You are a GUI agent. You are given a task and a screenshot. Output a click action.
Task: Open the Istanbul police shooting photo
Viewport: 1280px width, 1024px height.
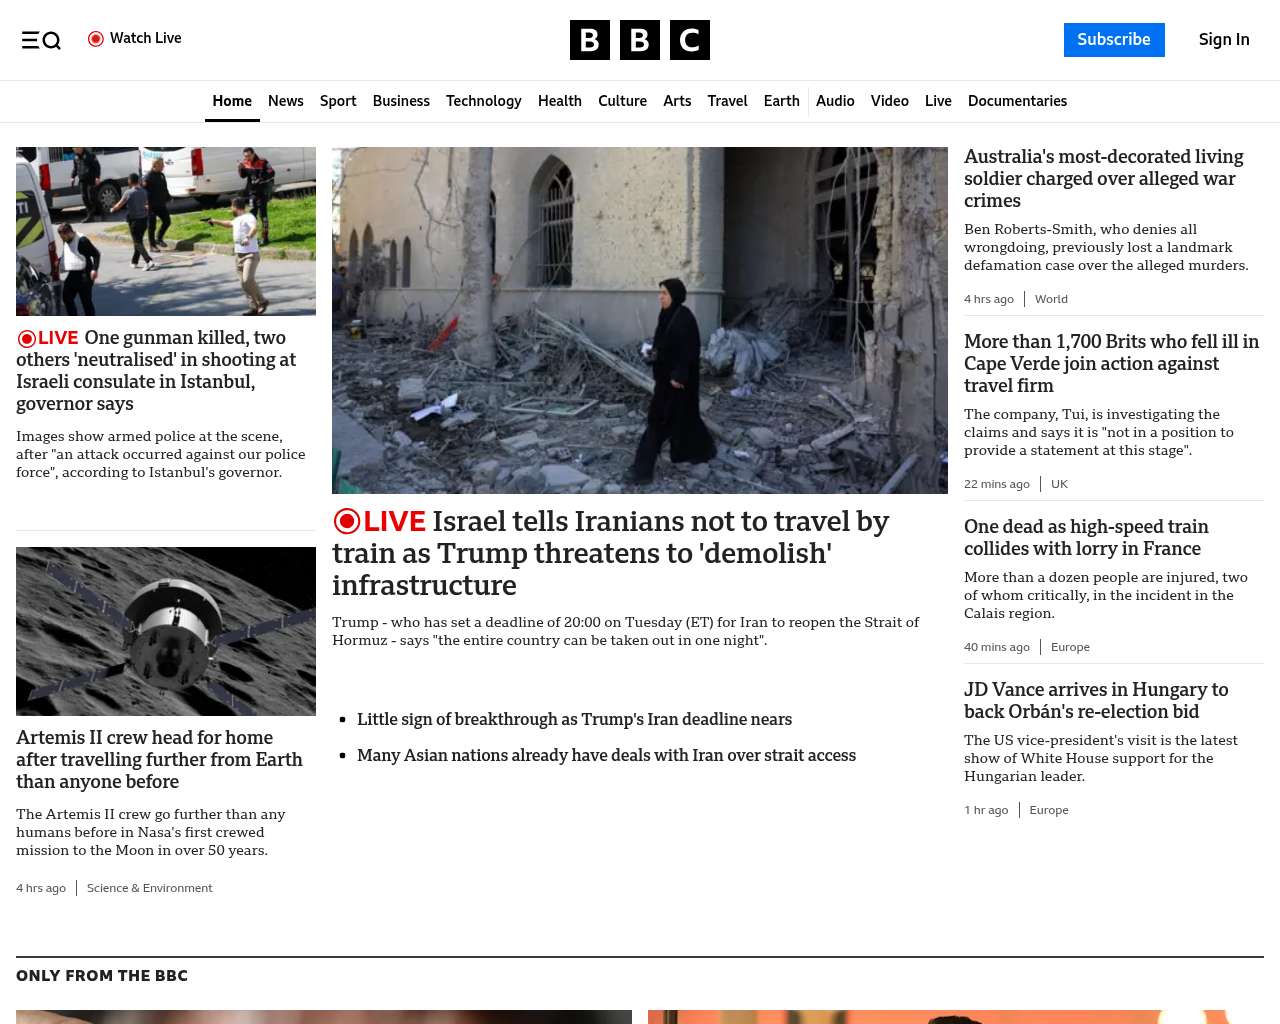[x=166, y=231]
